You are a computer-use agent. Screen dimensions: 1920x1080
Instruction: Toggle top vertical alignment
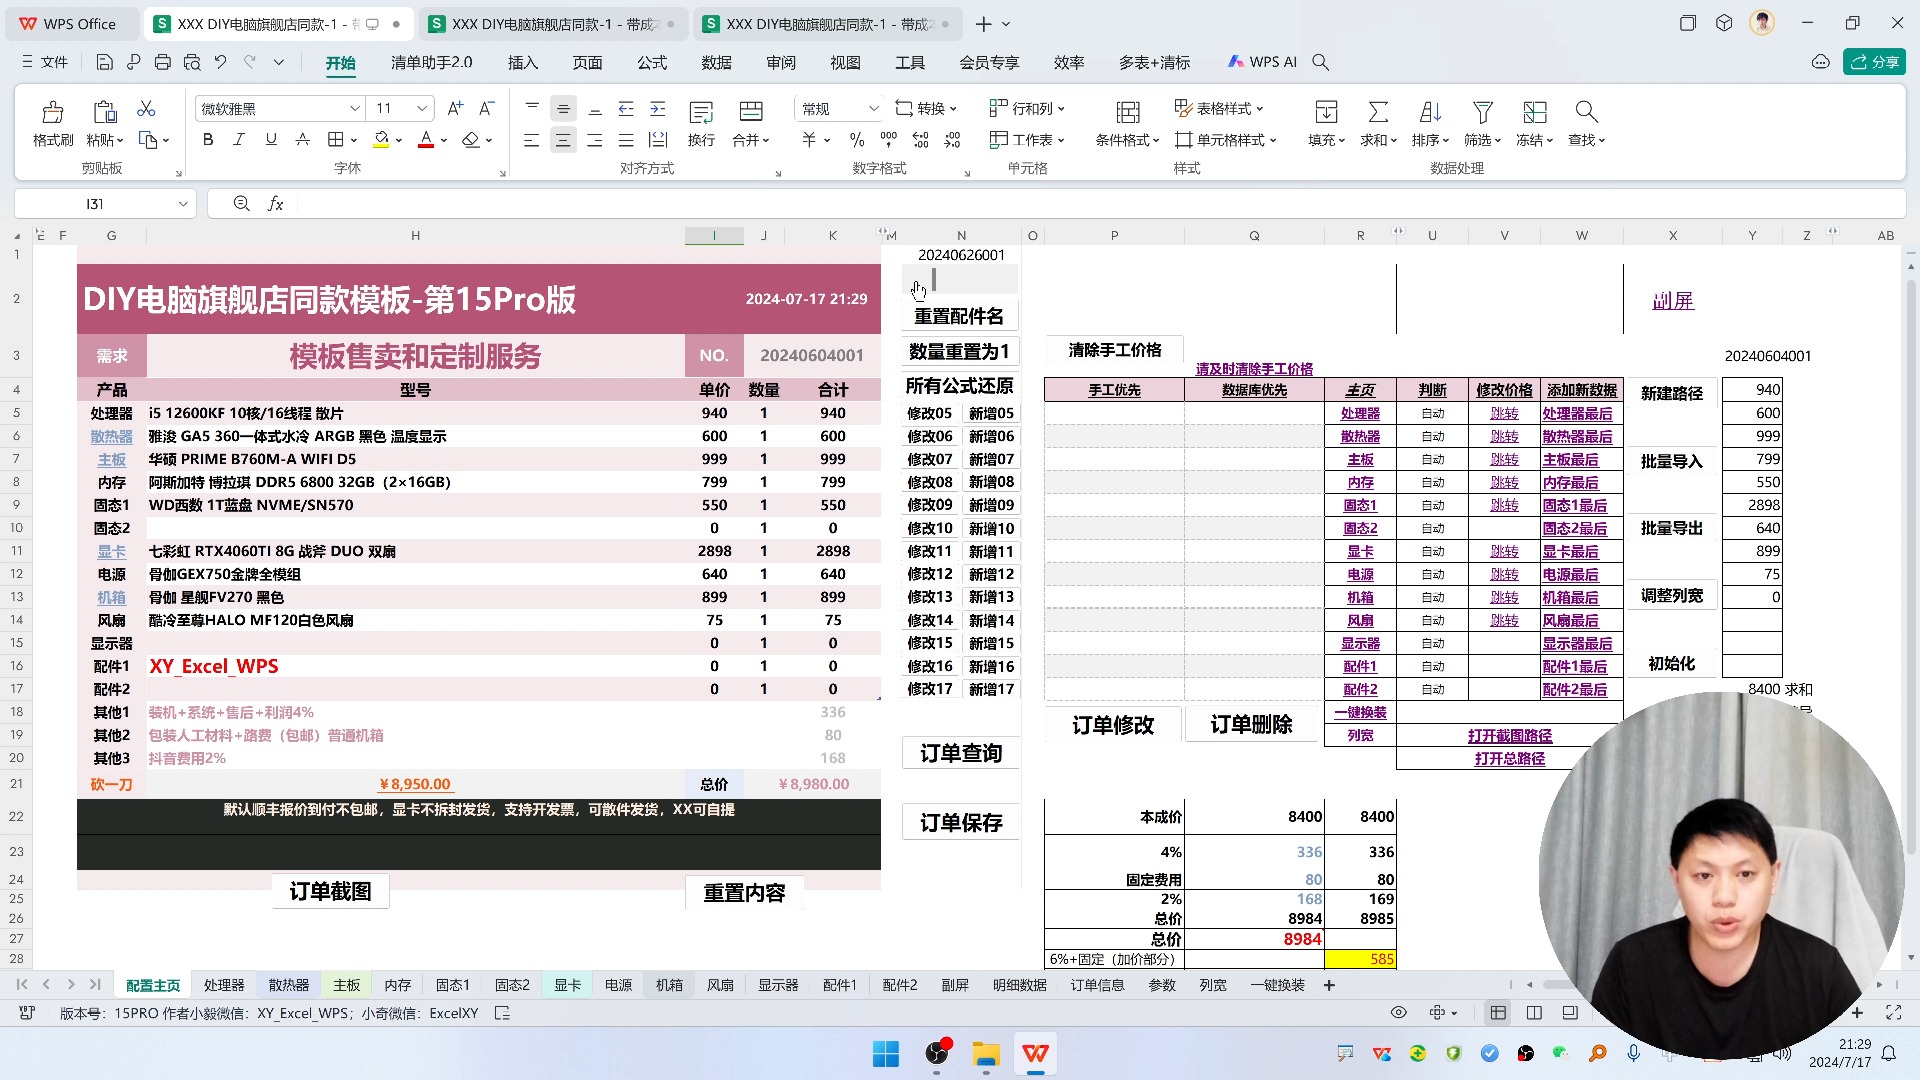[532, 109]
